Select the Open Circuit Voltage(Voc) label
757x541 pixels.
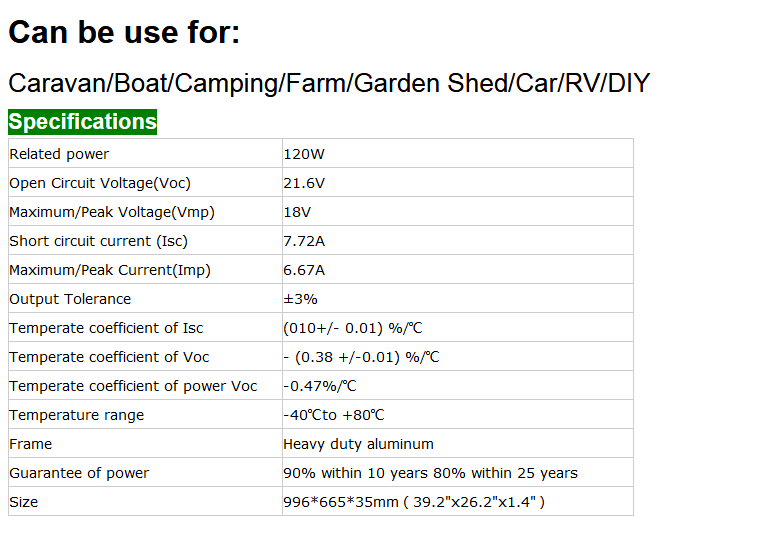100,183
